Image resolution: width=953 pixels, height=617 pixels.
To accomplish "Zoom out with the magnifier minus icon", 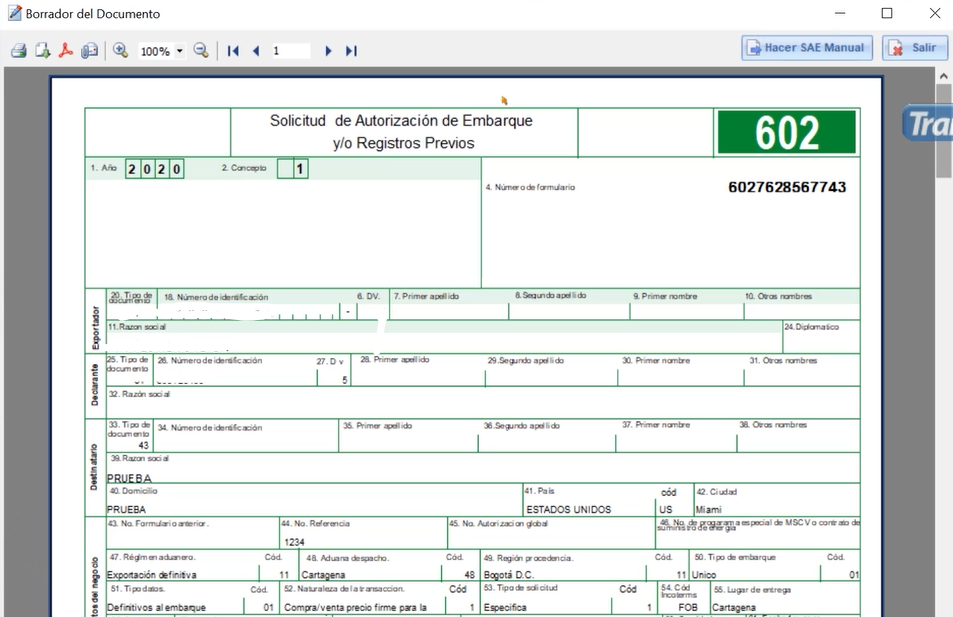I will click(201, 51).
